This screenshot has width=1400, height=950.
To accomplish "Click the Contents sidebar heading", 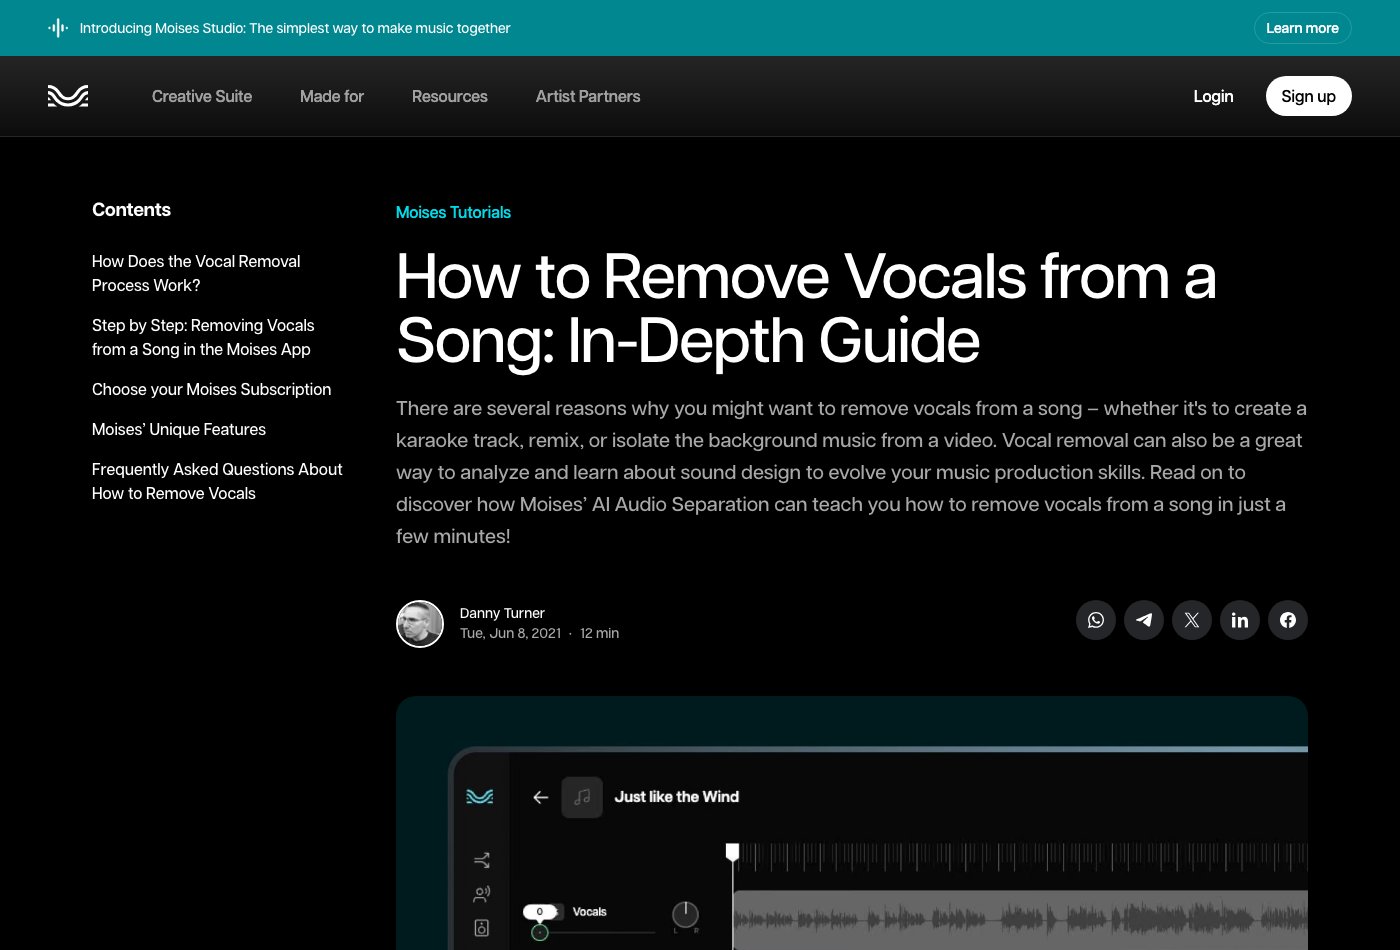I will 131,210.
